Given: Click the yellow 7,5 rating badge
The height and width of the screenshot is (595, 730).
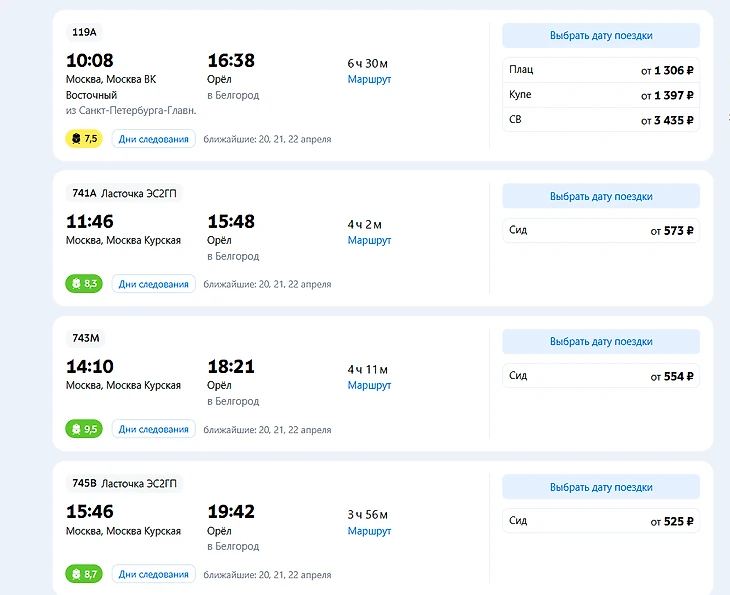Looking at the screenshot, I should tap(84, 139).
